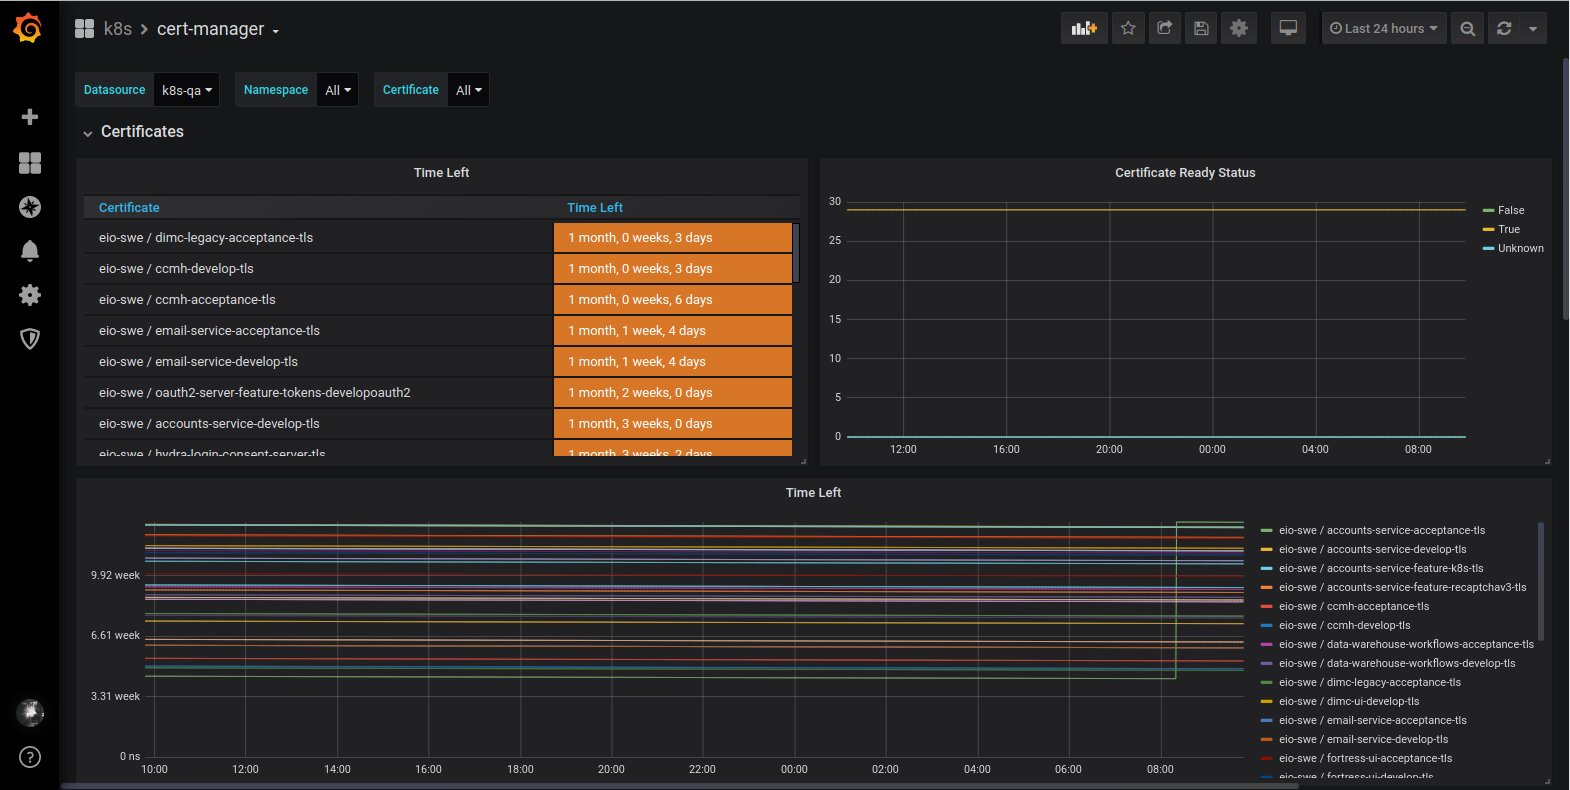The image size is (1570, 790).
Task: Open the Alerting bell icon
Action: (x=30, y=251)
